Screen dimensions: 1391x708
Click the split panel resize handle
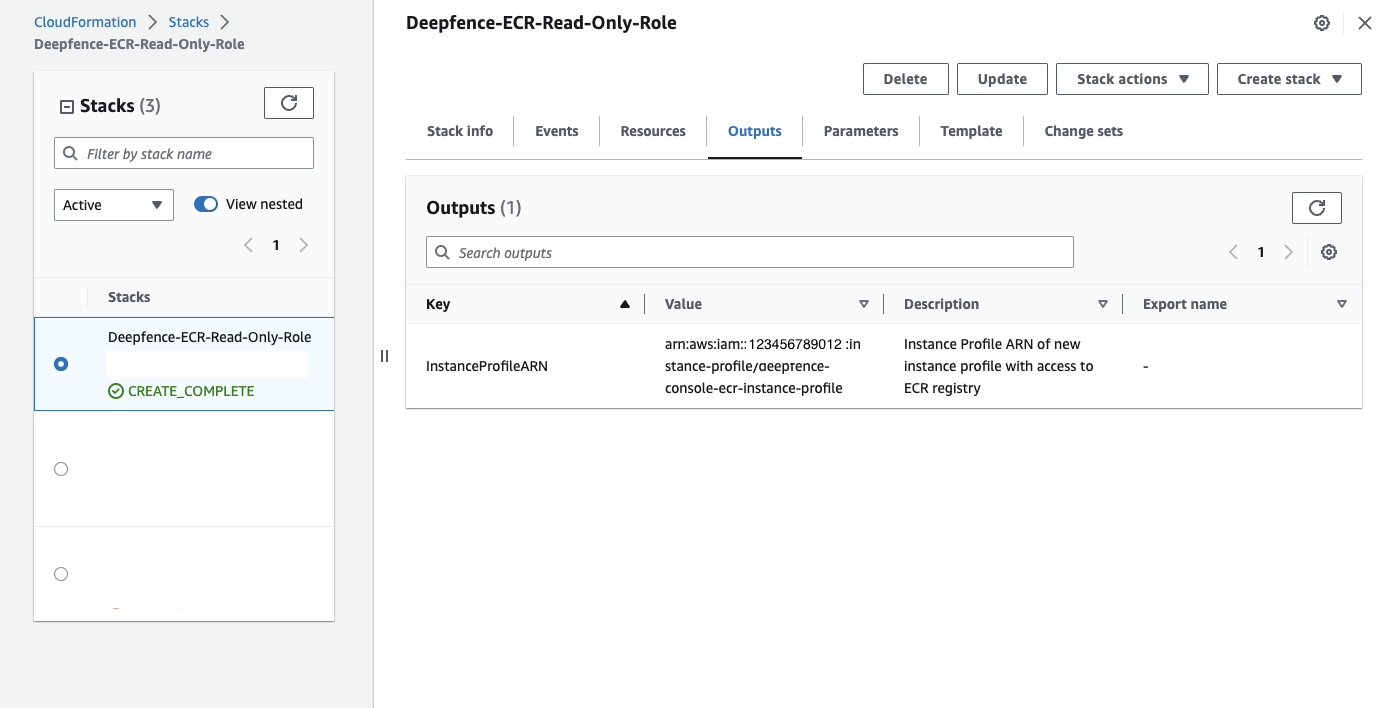tap(384, 356)
